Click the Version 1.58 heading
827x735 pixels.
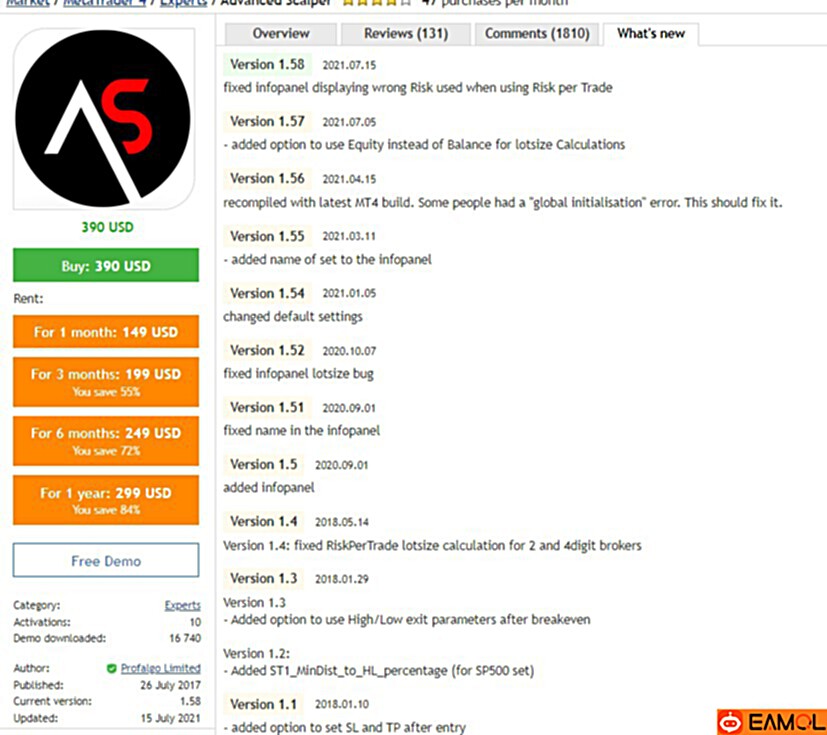pos(267,64)
